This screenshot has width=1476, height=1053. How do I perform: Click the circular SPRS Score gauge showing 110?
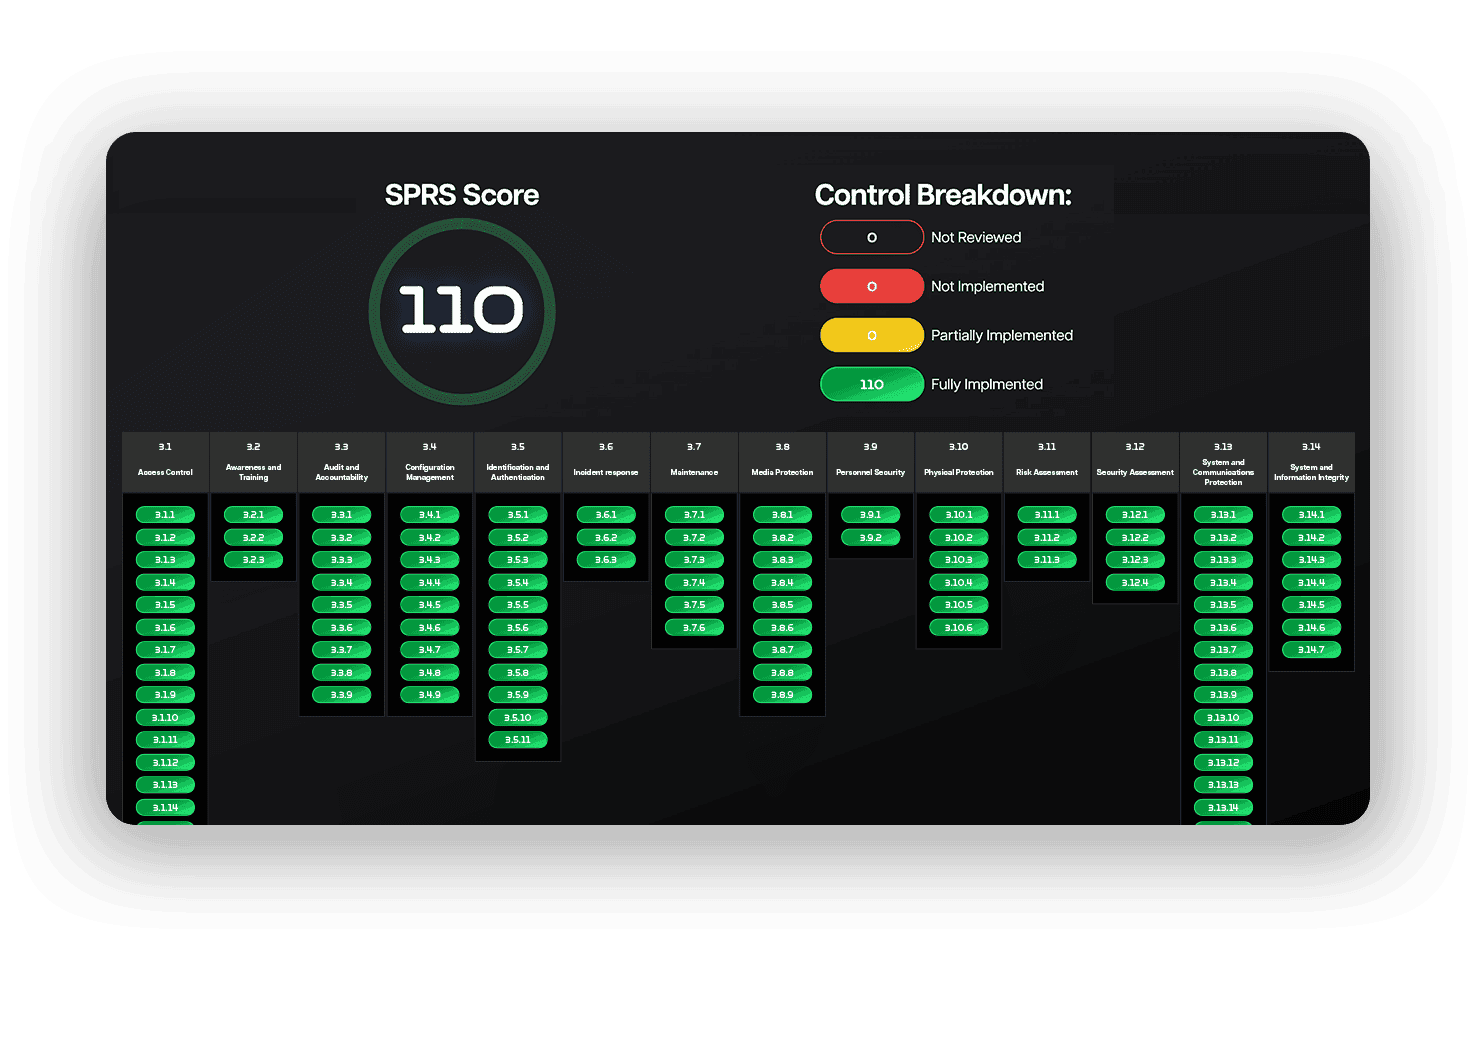point(462,310)
